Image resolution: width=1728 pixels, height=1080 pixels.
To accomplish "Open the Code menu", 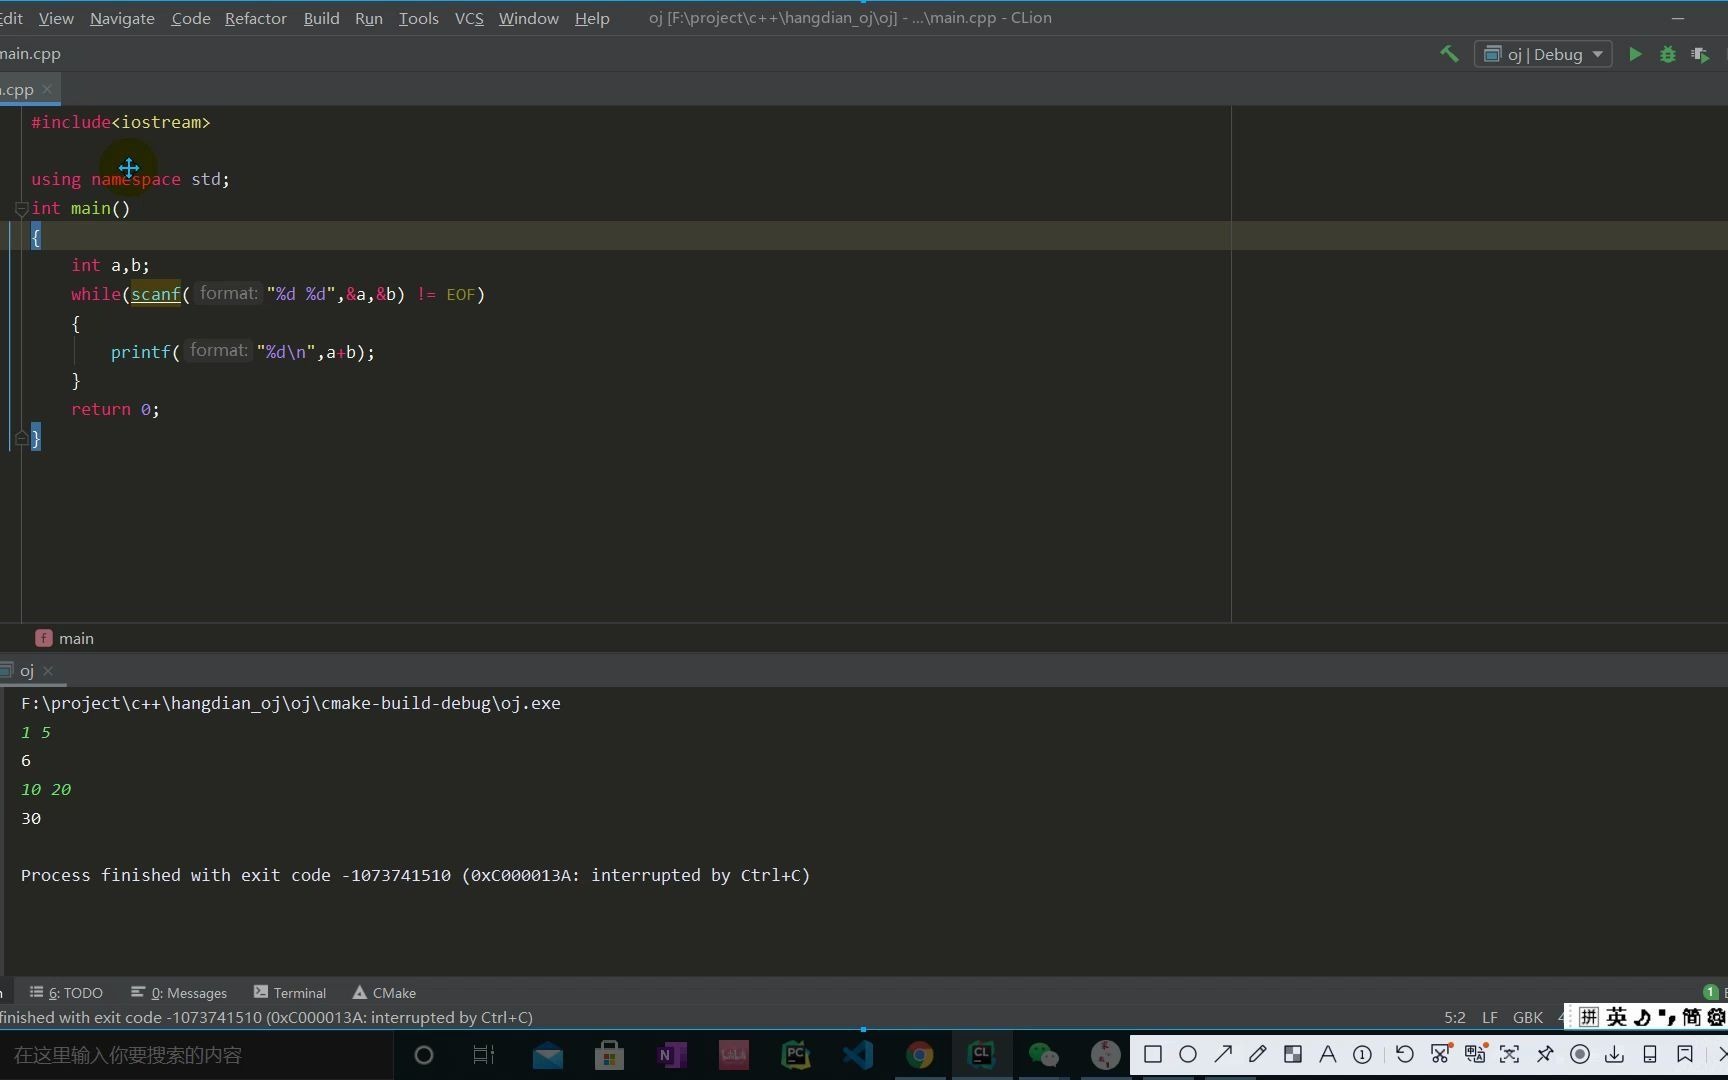I will (190, 18).
